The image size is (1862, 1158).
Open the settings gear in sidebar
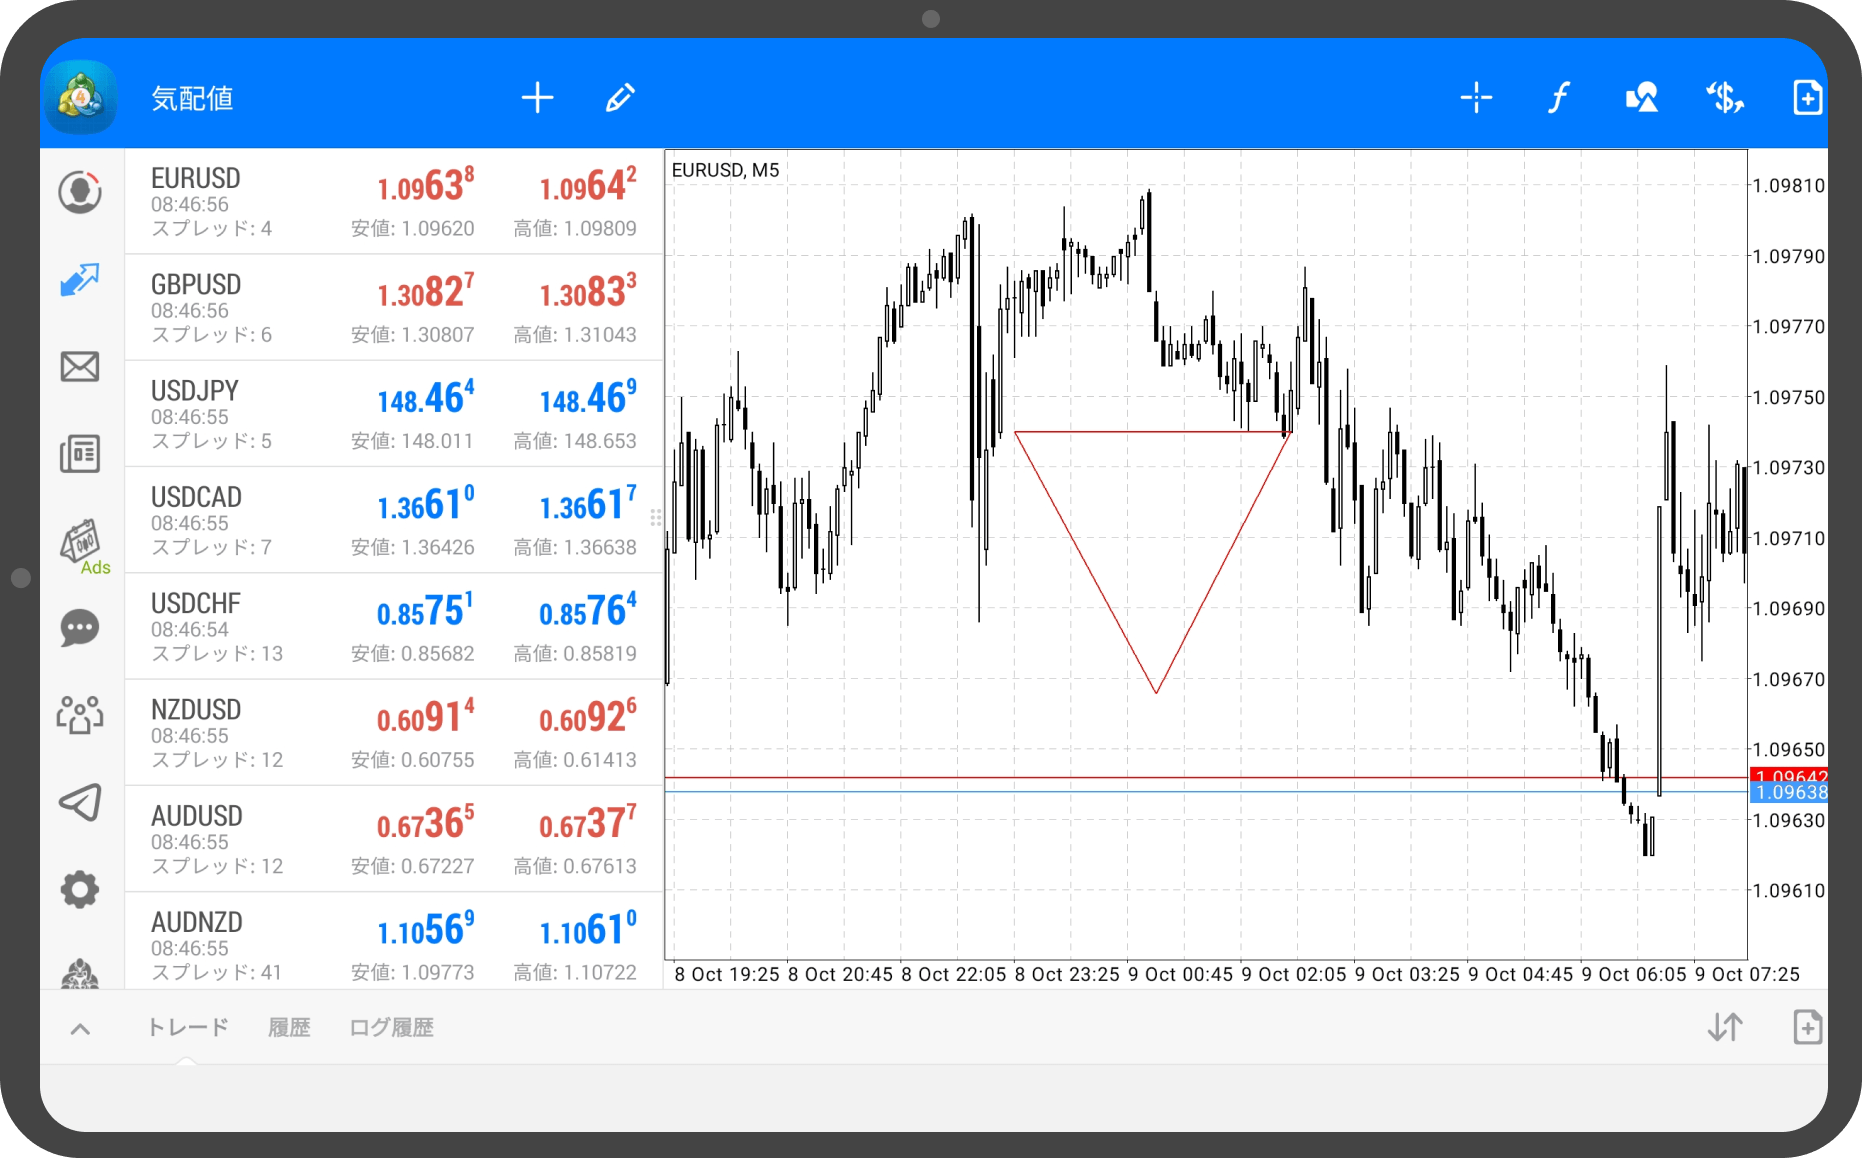coord(80,889)
